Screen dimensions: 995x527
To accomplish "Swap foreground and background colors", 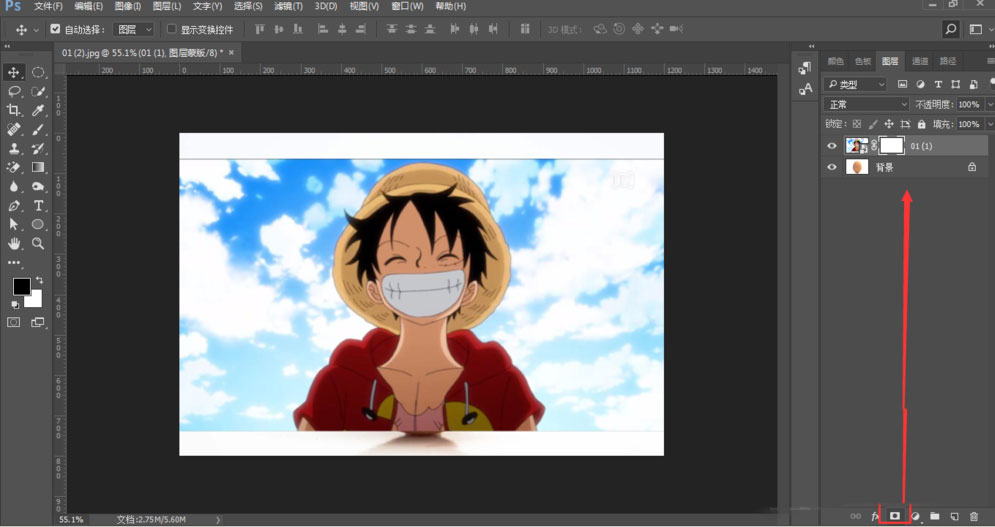I will 39,280.
